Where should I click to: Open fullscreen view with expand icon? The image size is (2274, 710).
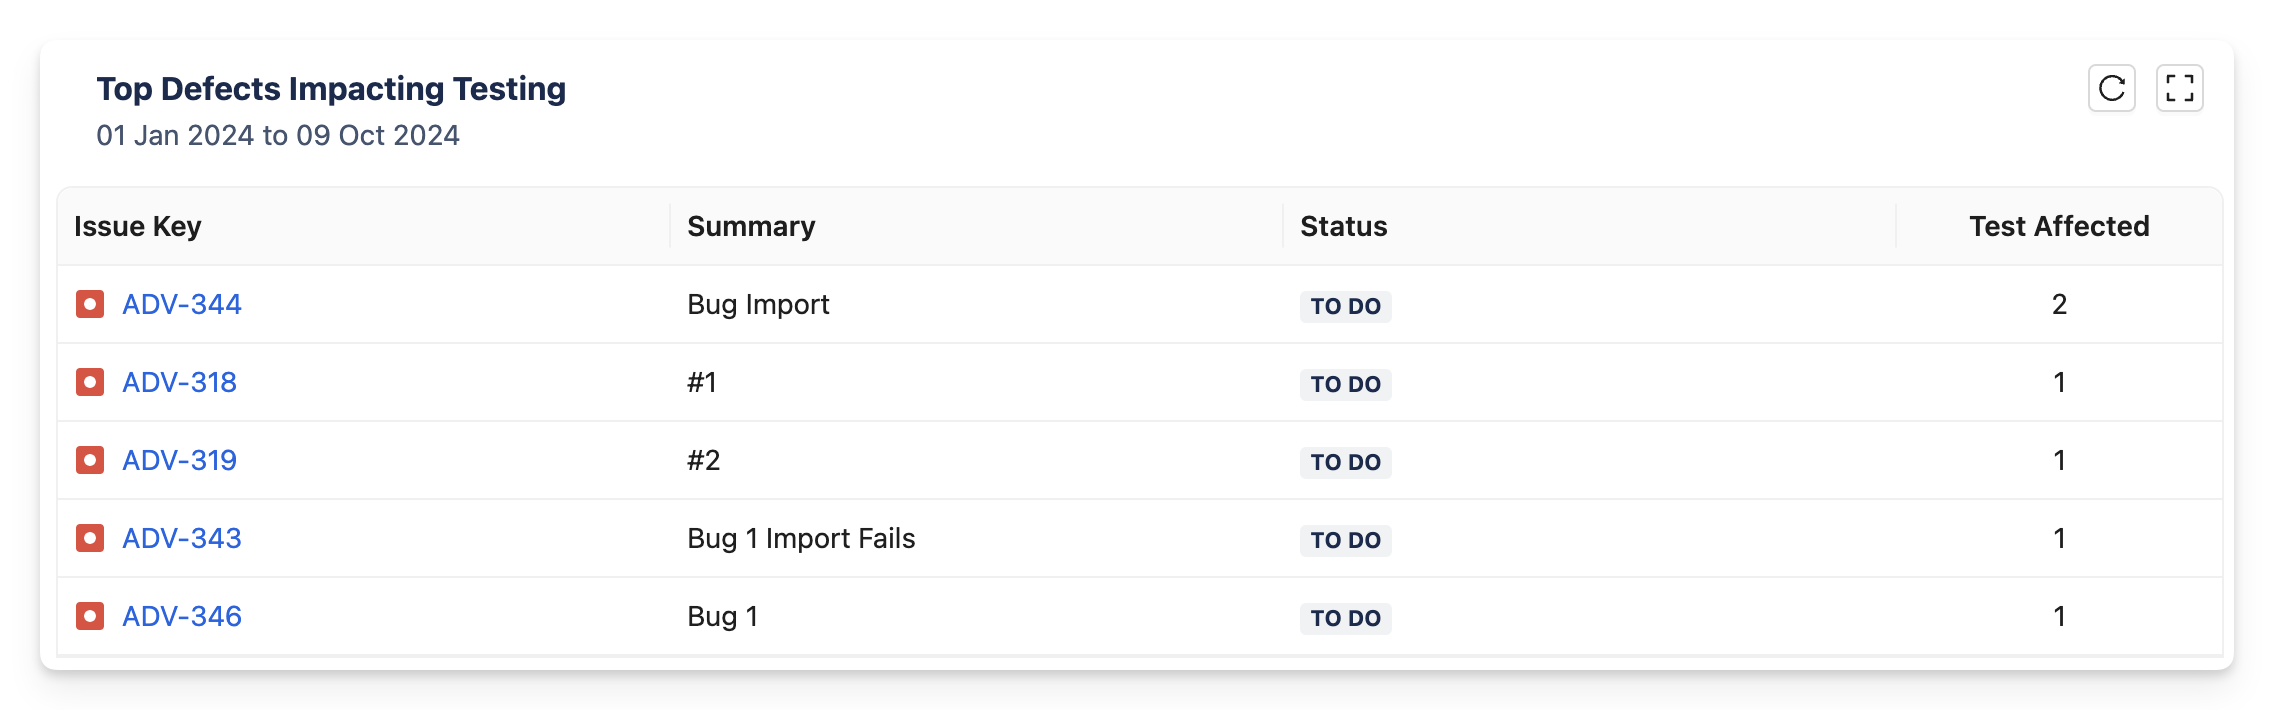click(x=2179, y=88)
